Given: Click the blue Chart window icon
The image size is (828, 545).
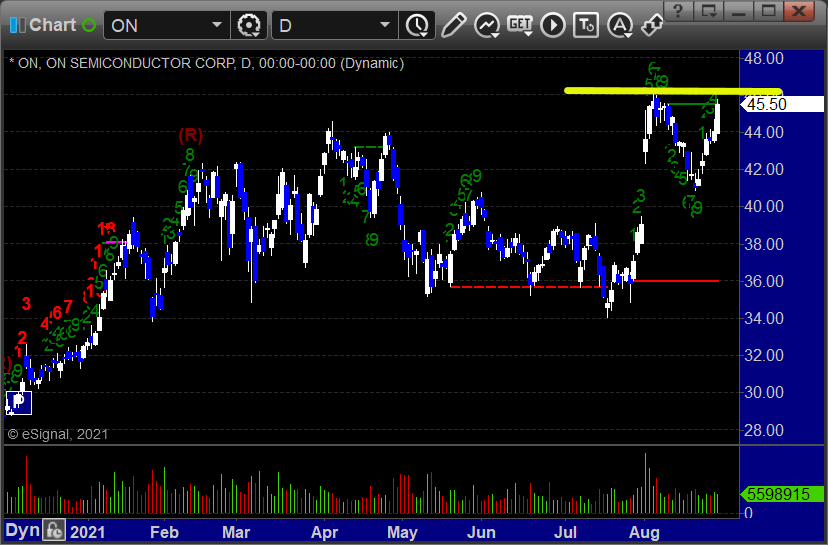Looking at the screenshot, I should [17, 25].
